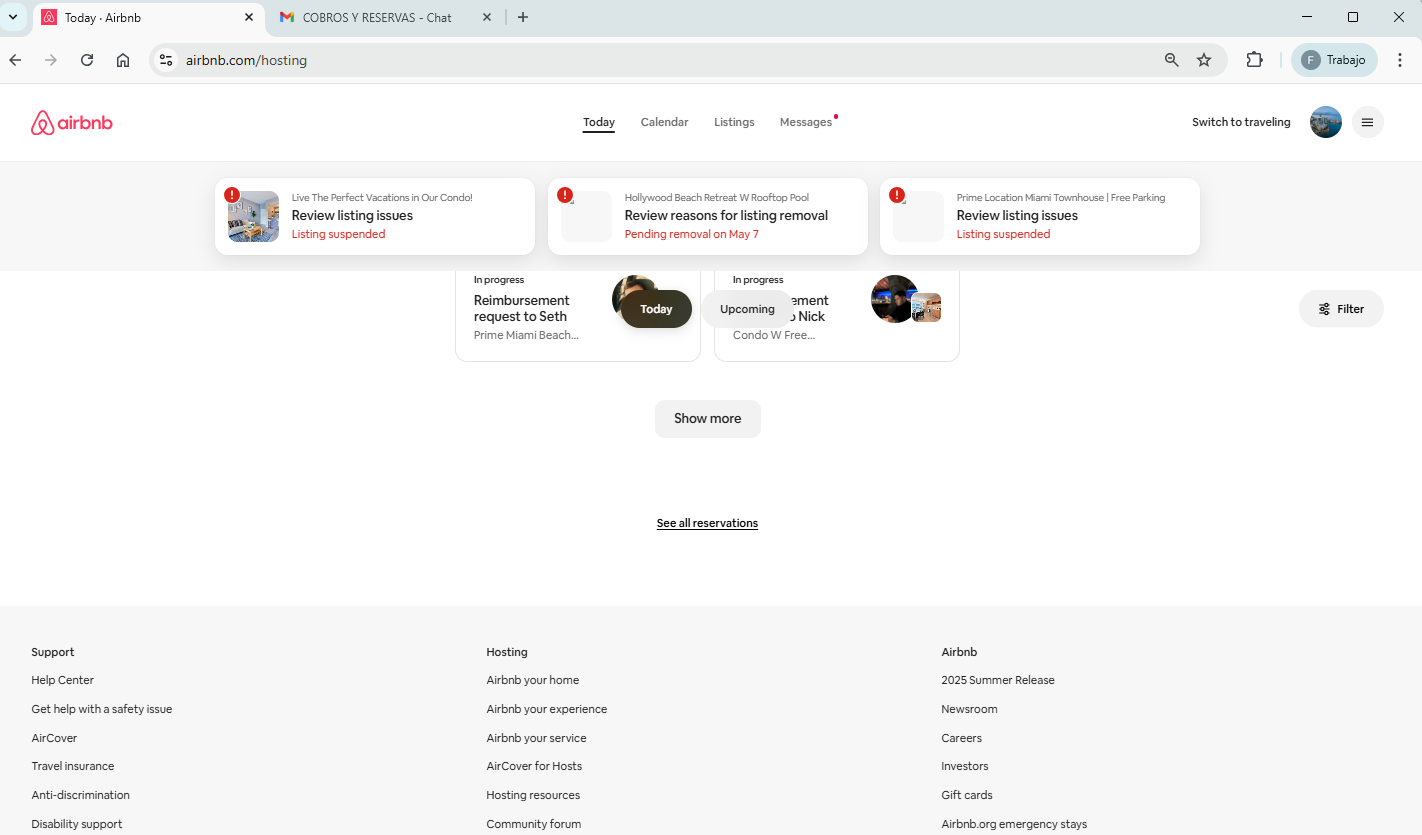
Task: Open the site information icon in address bar
Action: (166, 60)
